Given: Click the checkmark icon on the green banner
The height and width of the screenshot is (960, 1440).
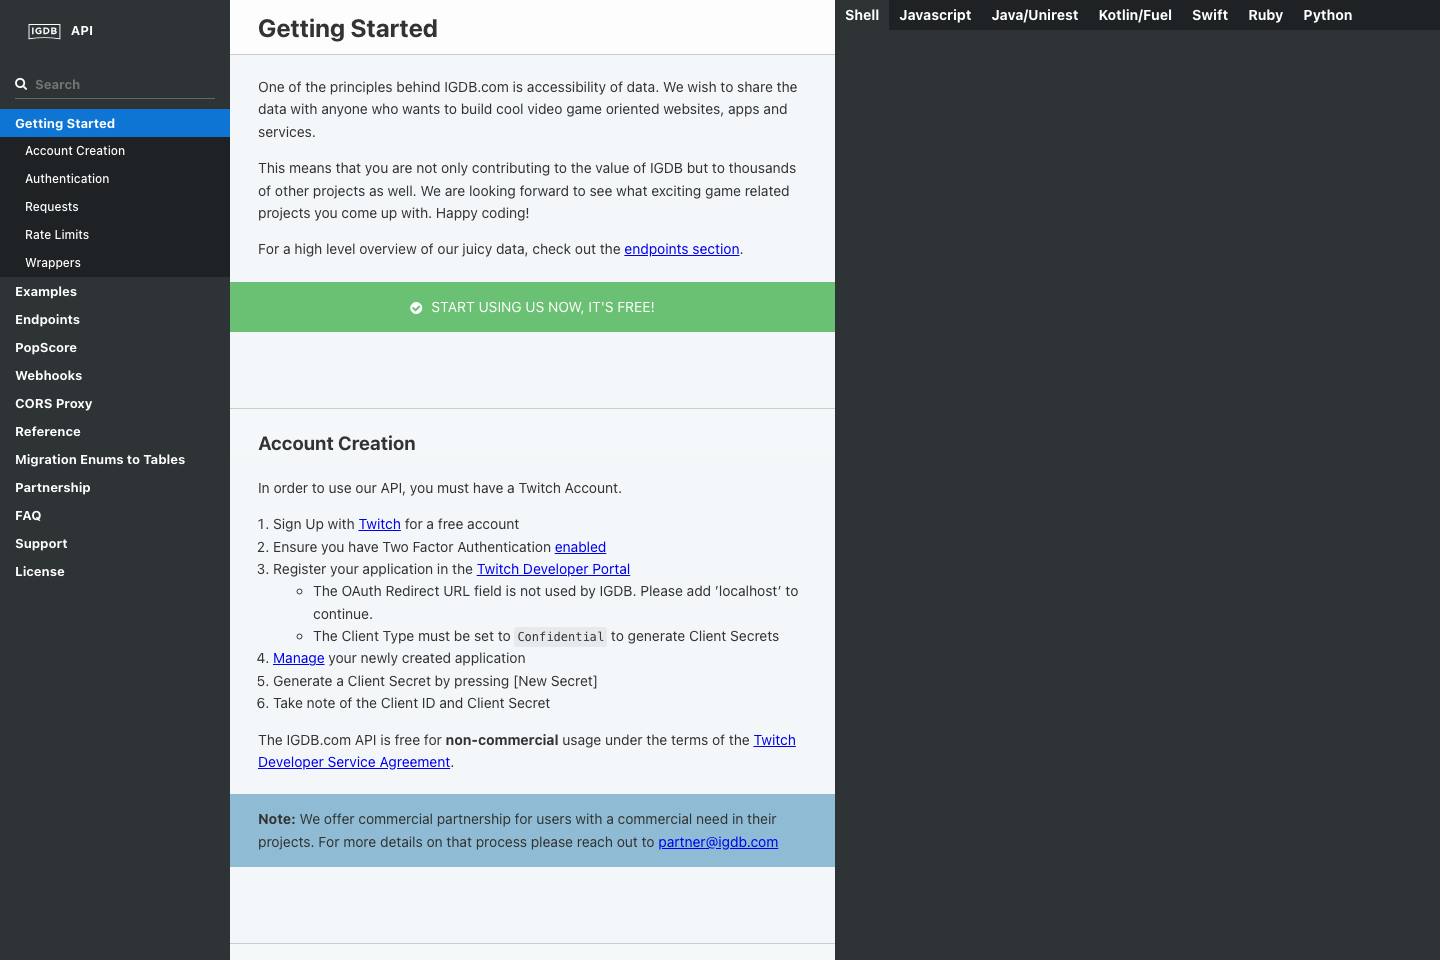Looking at the screenshot, I should click(x=416, y=307).
